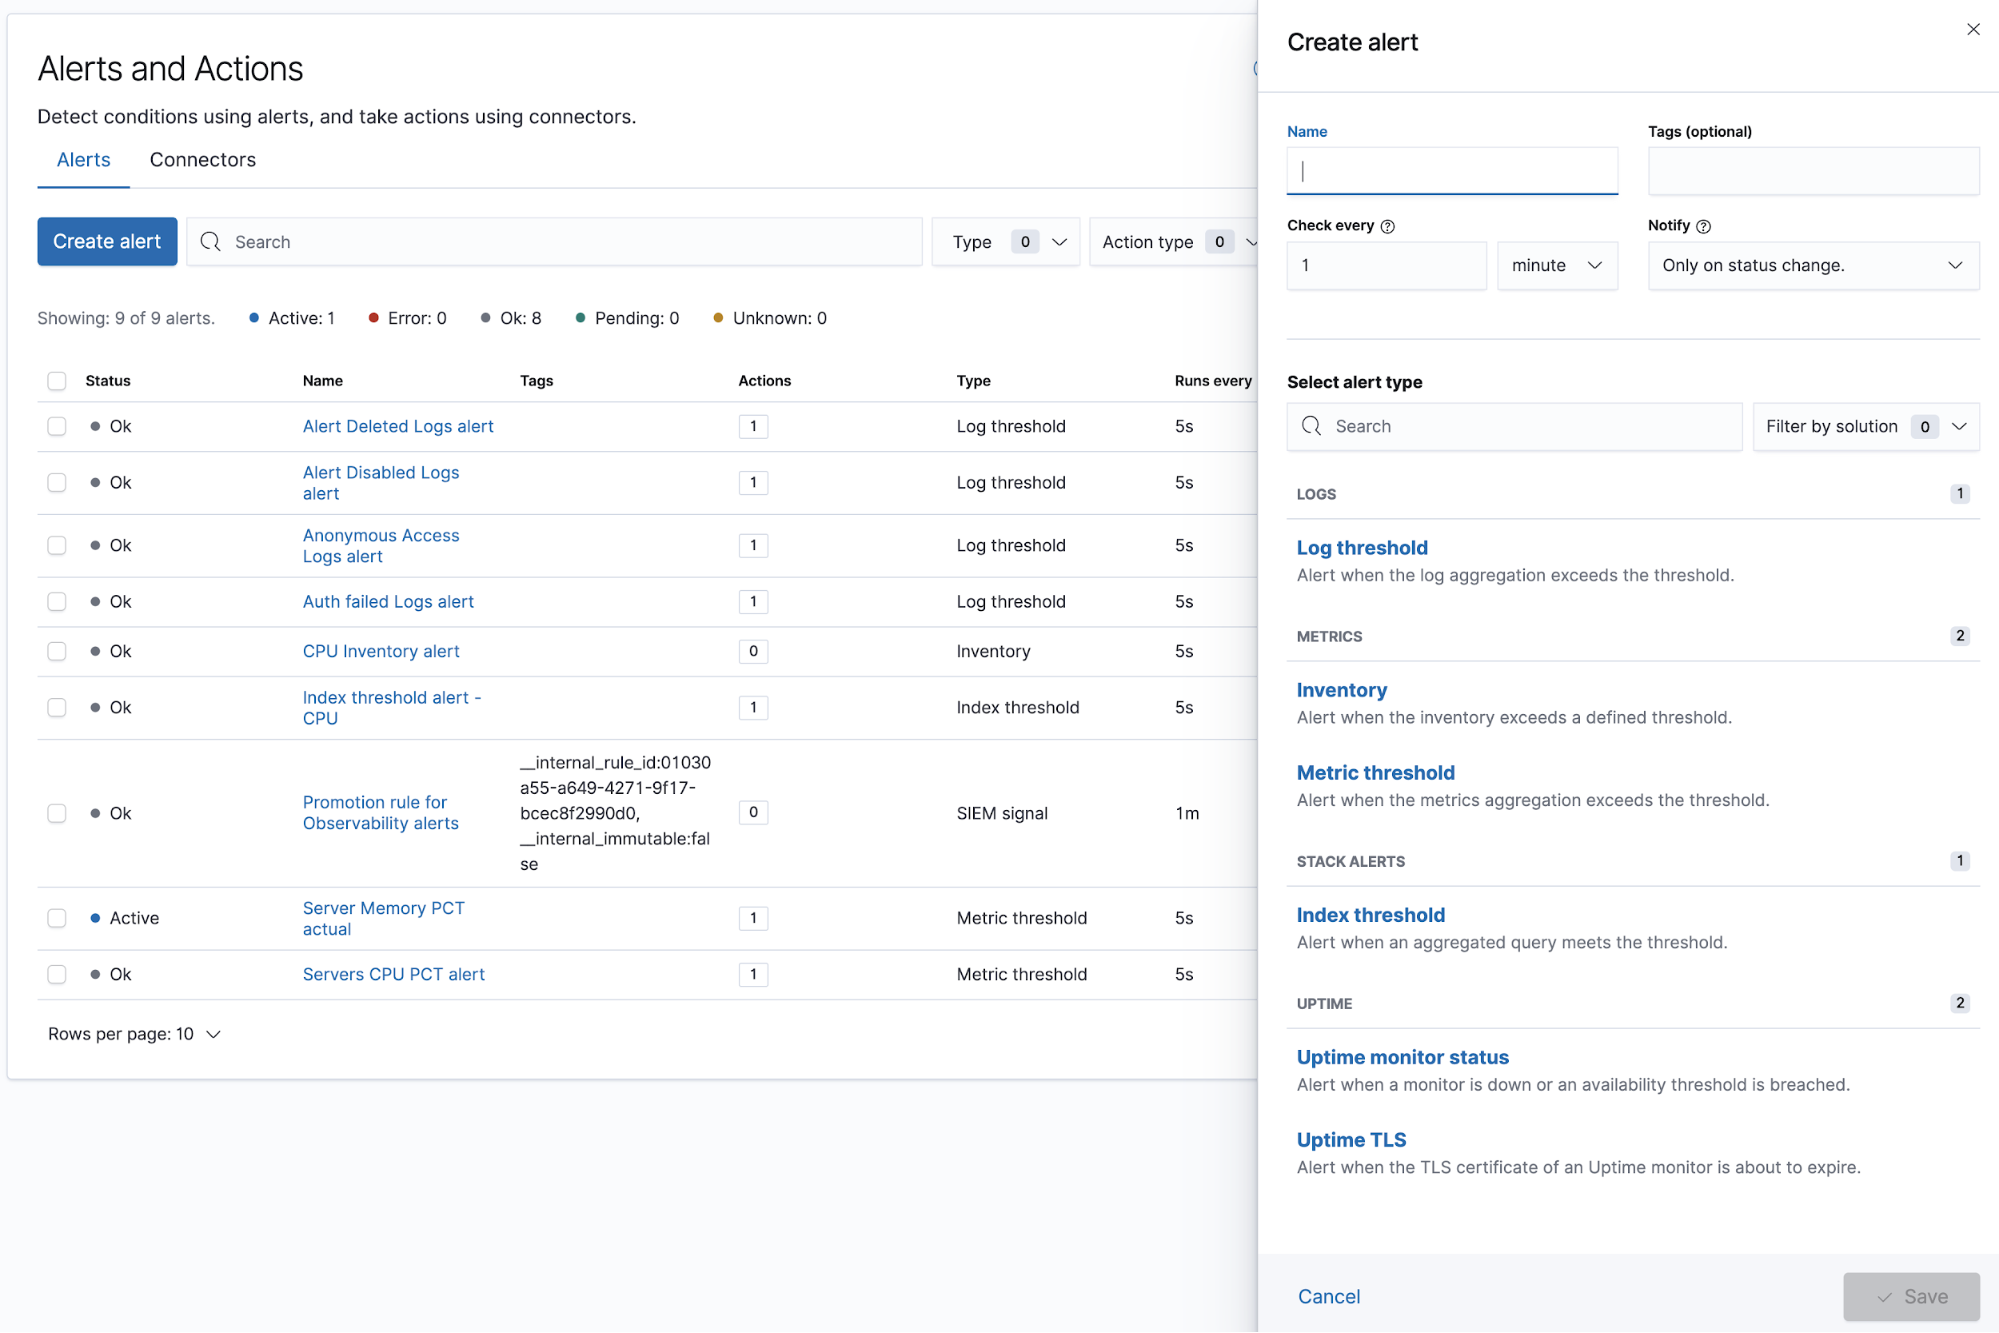
Task: Switch to the Connectors tab
Action: click(202, 160)
